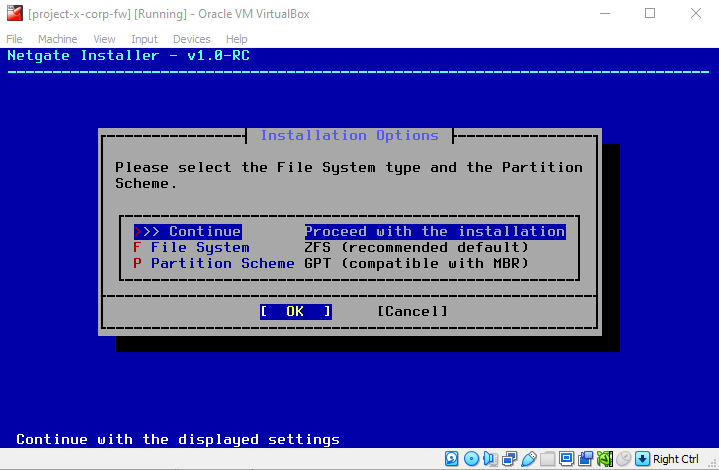
Task: Click the shared folders status icon
Action: 547,459
